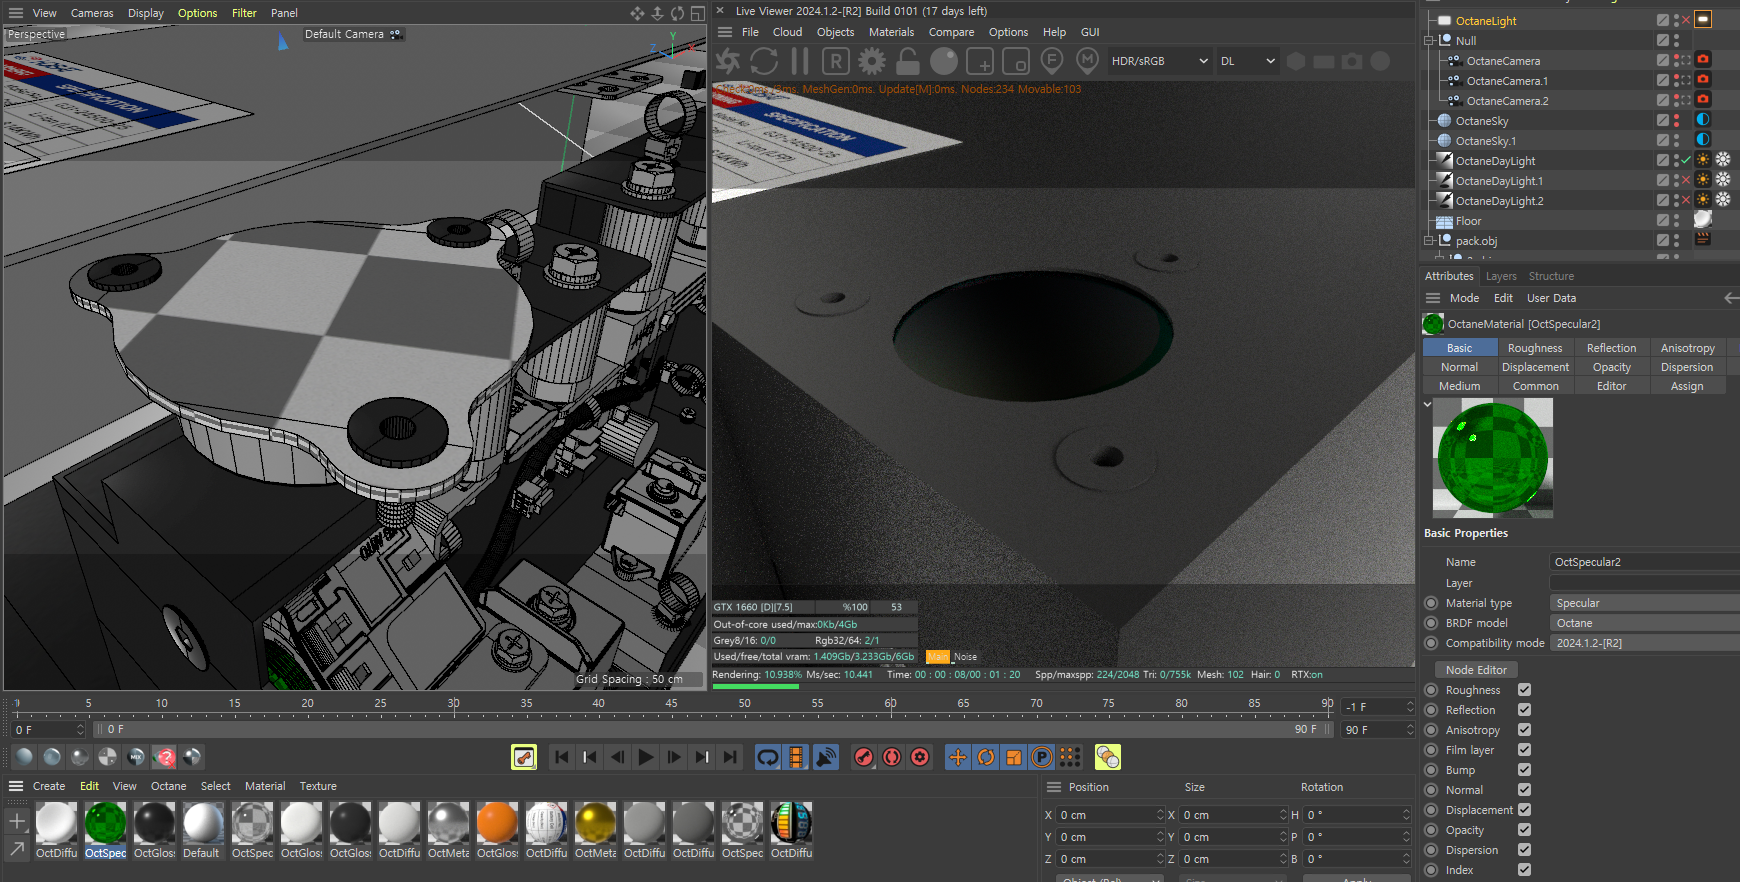Screen dimensions: 1740x882
Task: Toggle the Displacement checkbox
Action: pos(1524,810)
